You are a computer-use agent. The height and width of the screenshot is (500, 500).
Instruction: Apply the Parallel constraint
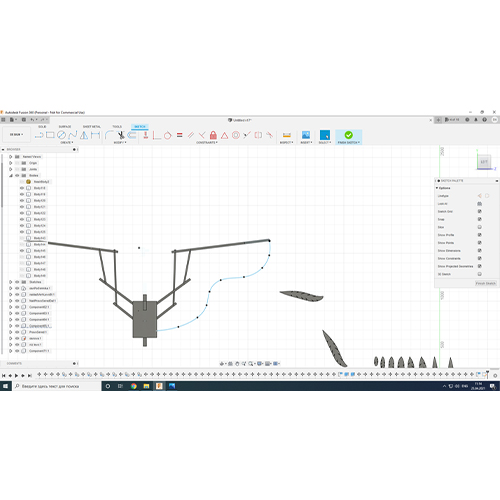pyautogui.click(x=191, y=135)
